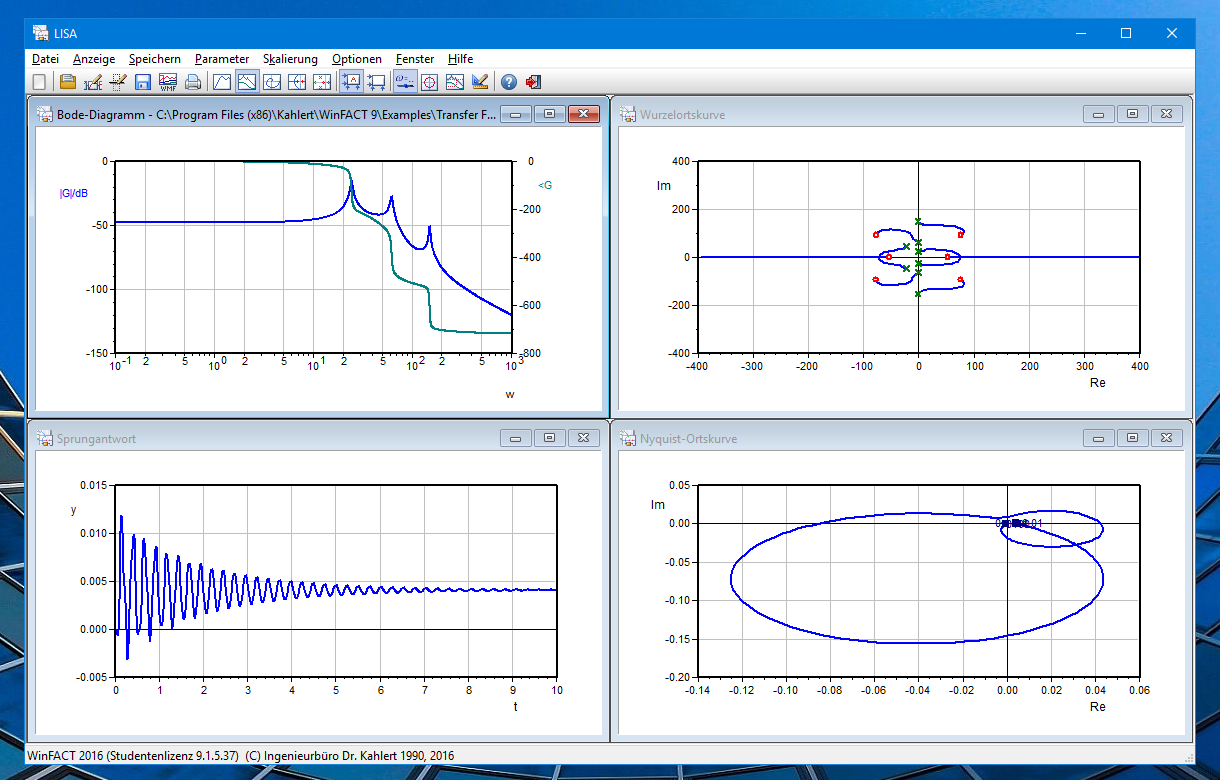
Task: Click the y axis label in Sprungantwort
Action: [73, 510]
